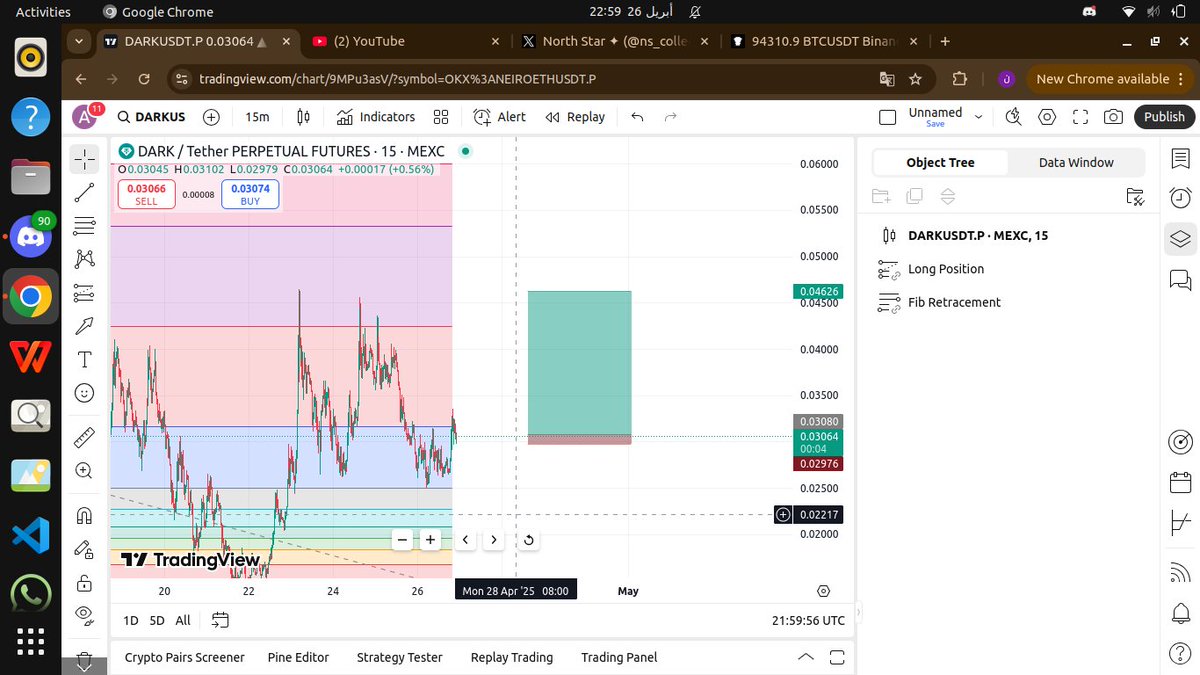The width and height of the screenshot is (1200, 675).
Task: Toggle magnet mode for drawings
Action: [84, 515]
